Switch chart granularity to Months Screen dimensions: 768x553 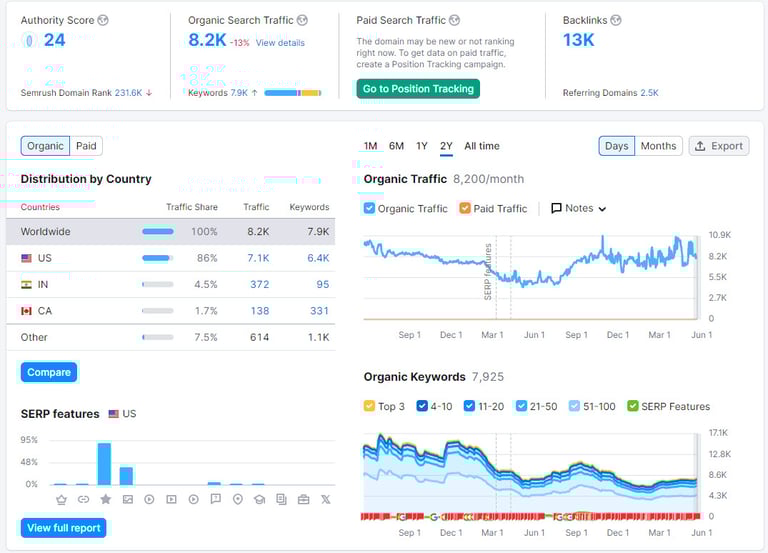[x=658, y=146]
